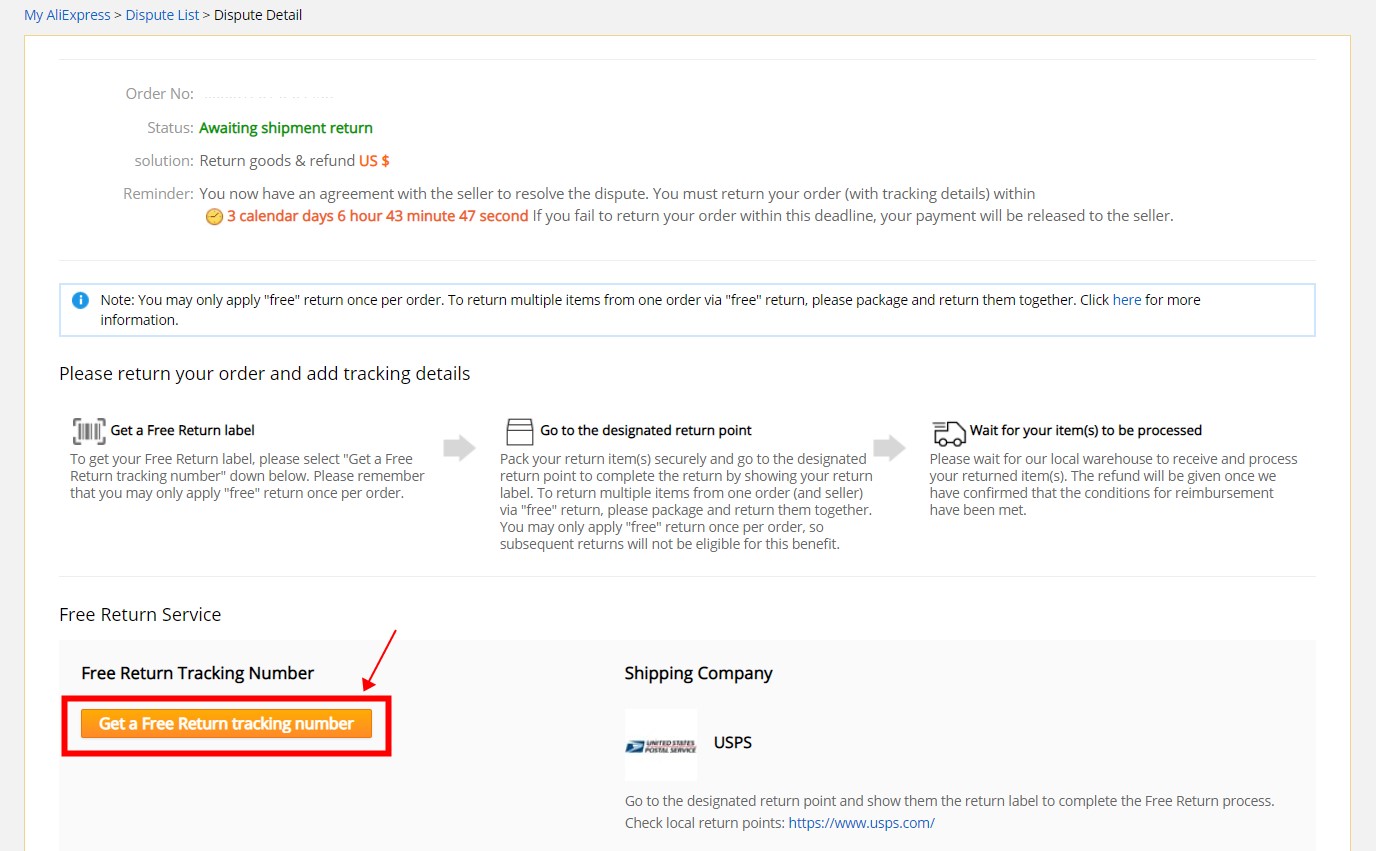Click the gray arrow before the truck step

tap(889, 447)
